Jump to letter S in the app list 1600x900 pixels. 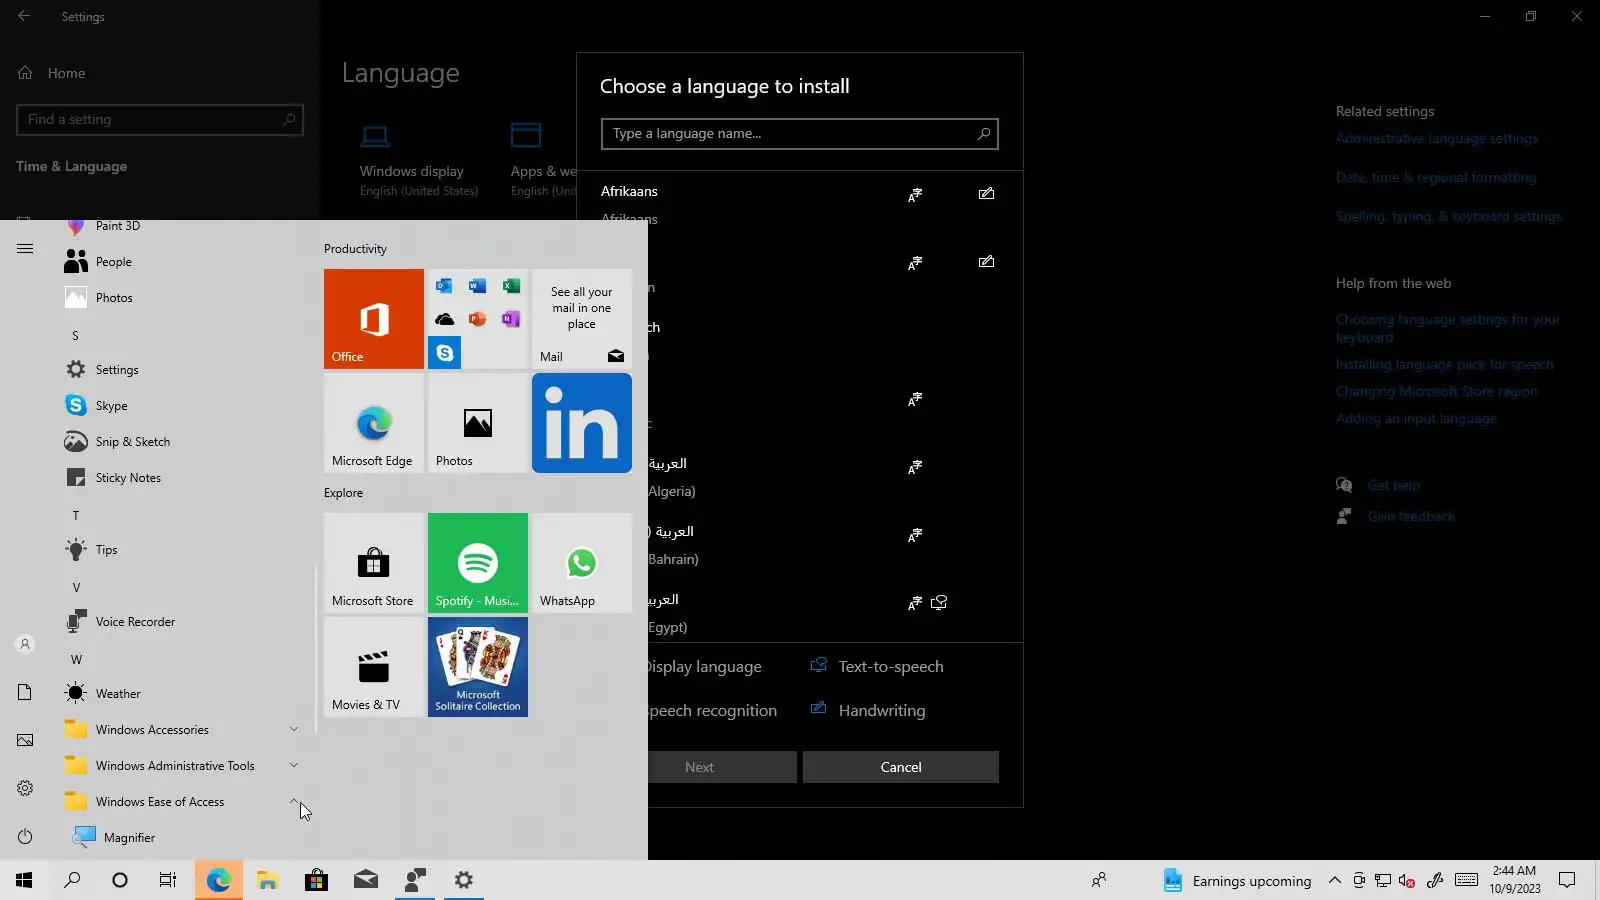tap(75, 336)
